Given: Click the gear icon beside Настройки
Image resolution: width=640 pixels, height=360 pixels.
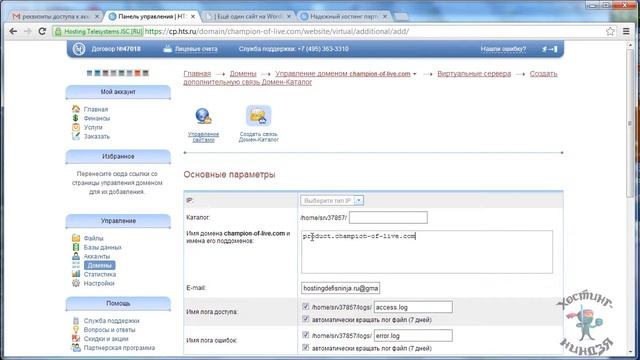Looking at the screenshot, I should [76, 283].
